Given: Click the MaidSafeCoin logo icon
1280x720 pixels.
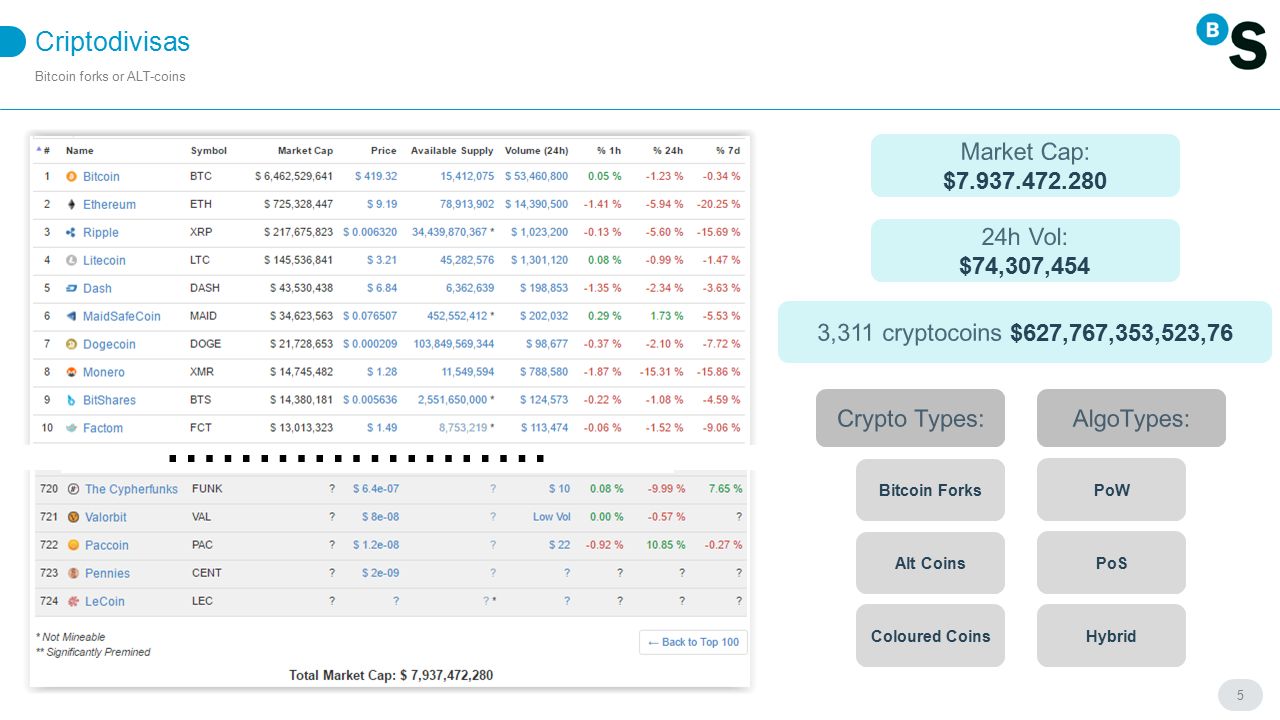Looking at the screenshot, I should click(71, 316).
